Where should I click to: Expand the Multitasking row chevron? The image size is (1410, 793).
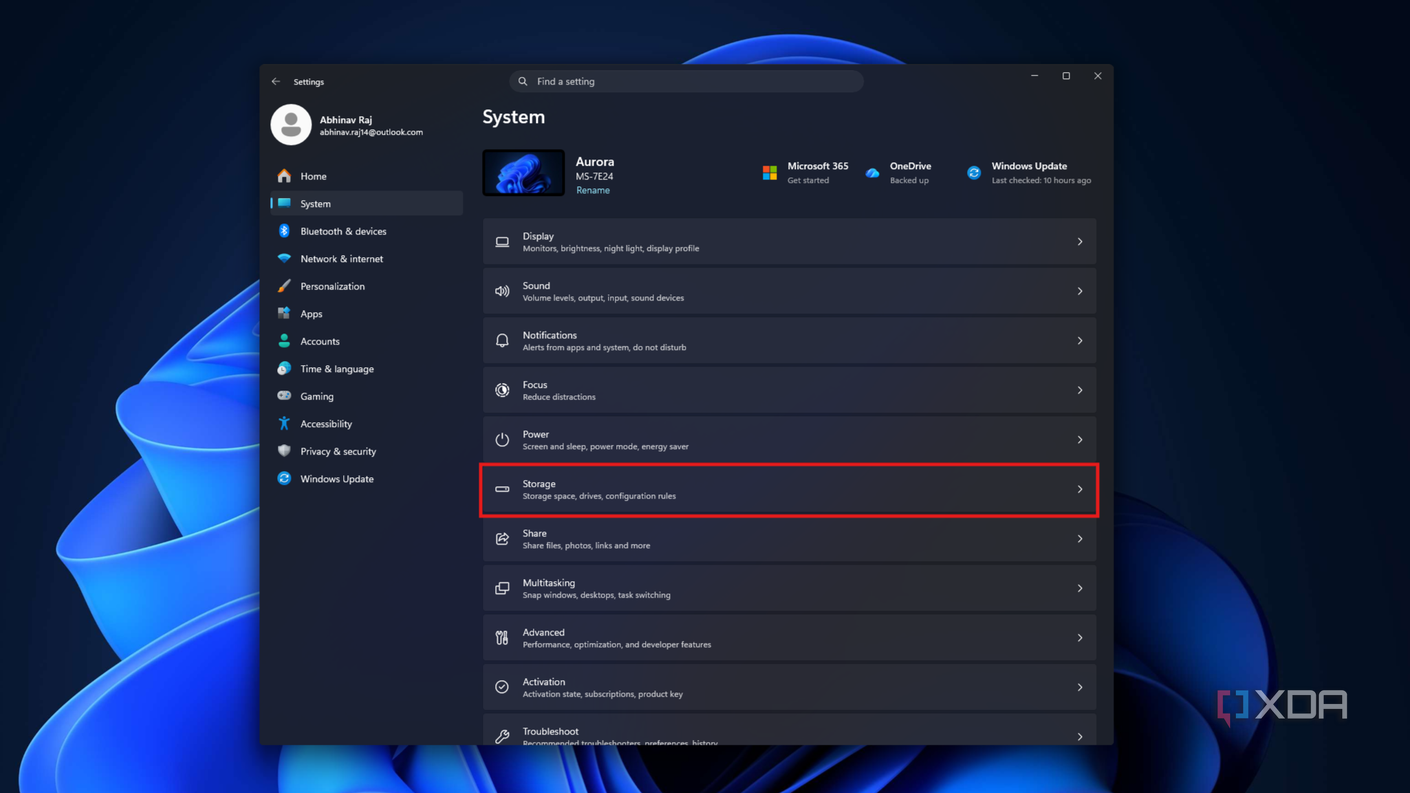pyautogui.click(x=1080, y=588)
